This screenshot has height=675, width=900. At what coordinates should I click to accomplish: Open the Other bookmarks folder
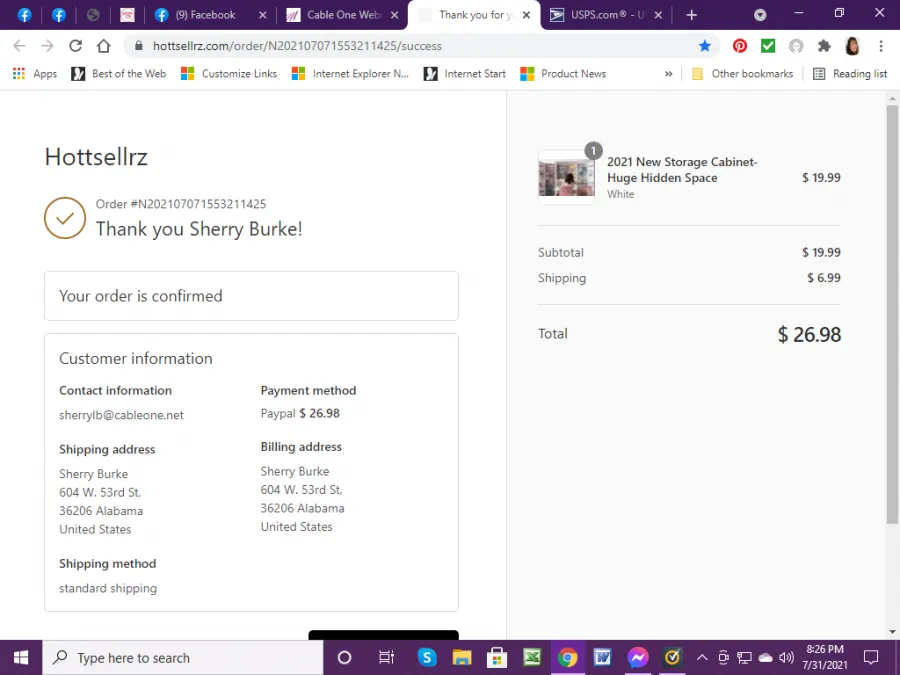click(742, 73)
